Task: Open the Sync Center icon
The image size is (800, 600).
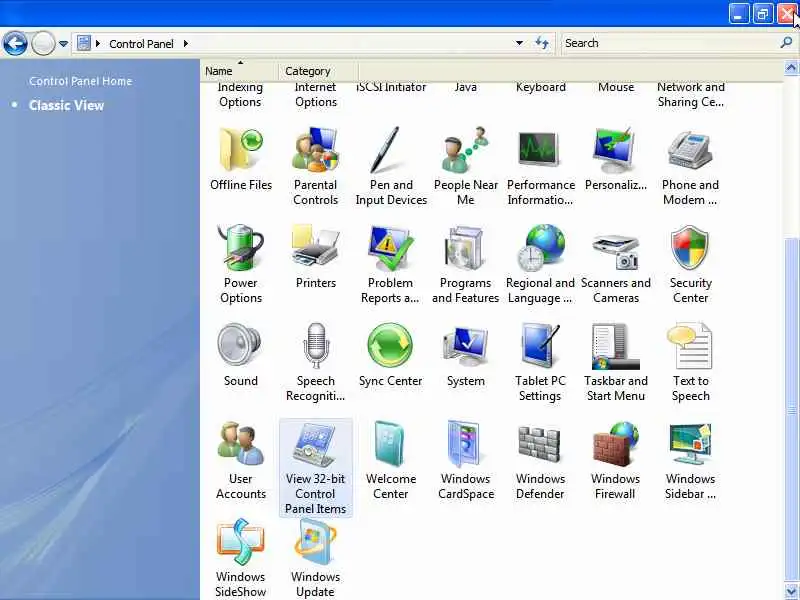Action: click(x=390, y=345)
